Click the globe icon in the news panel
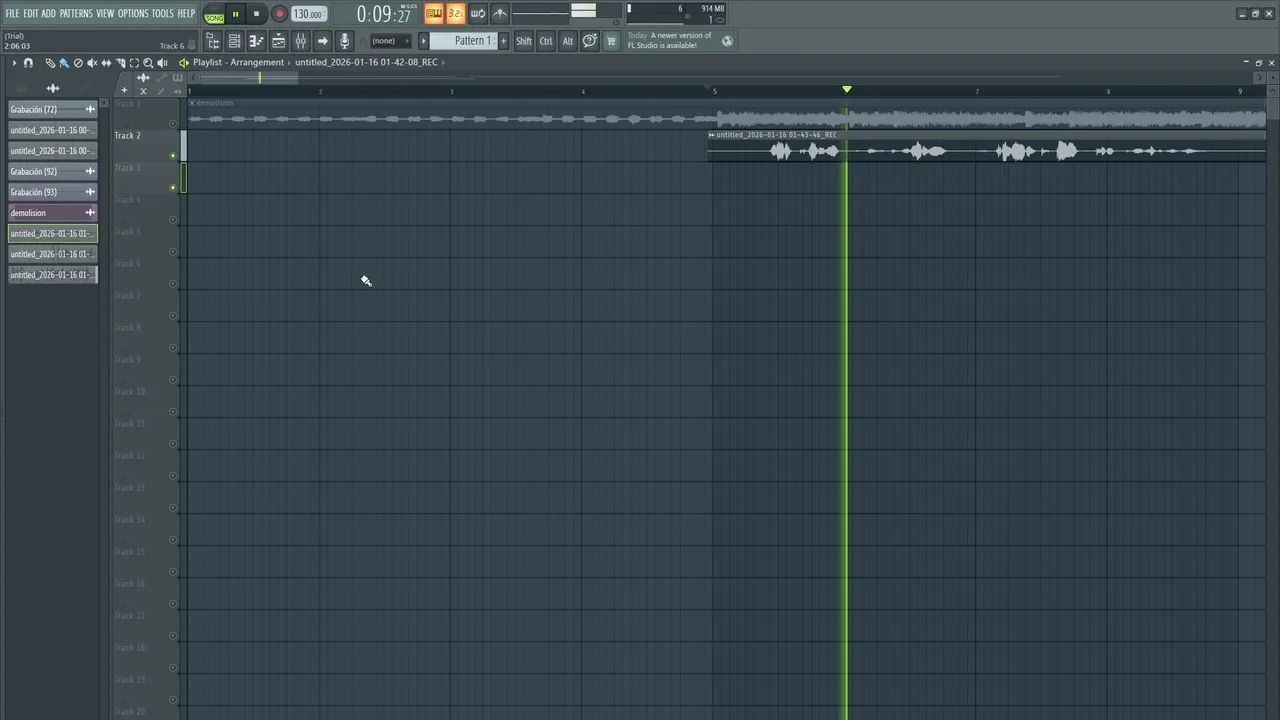The height and width of the screenshot is (720, 1280). tap(727, 41)
